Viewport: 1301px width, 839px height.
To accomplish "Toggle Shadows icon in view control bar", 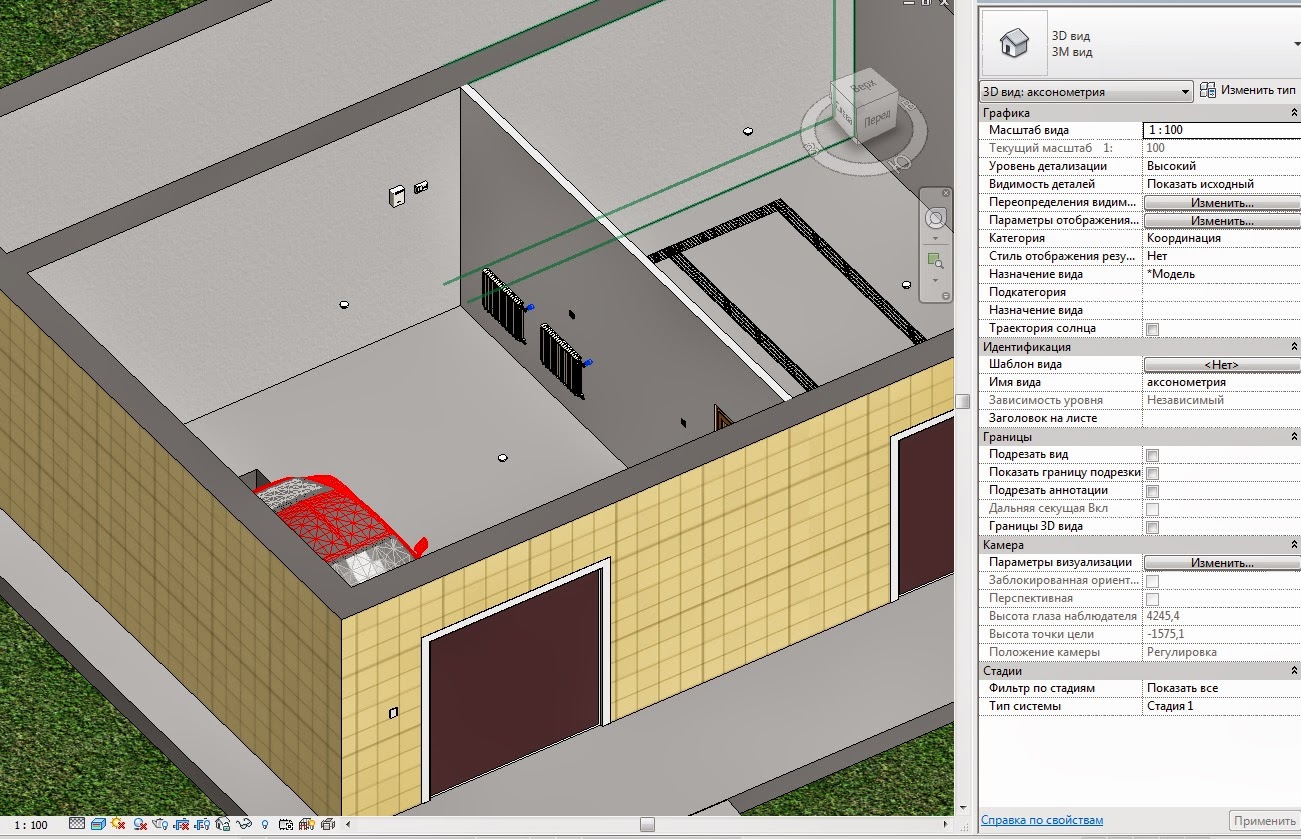I will click(140, 825).
